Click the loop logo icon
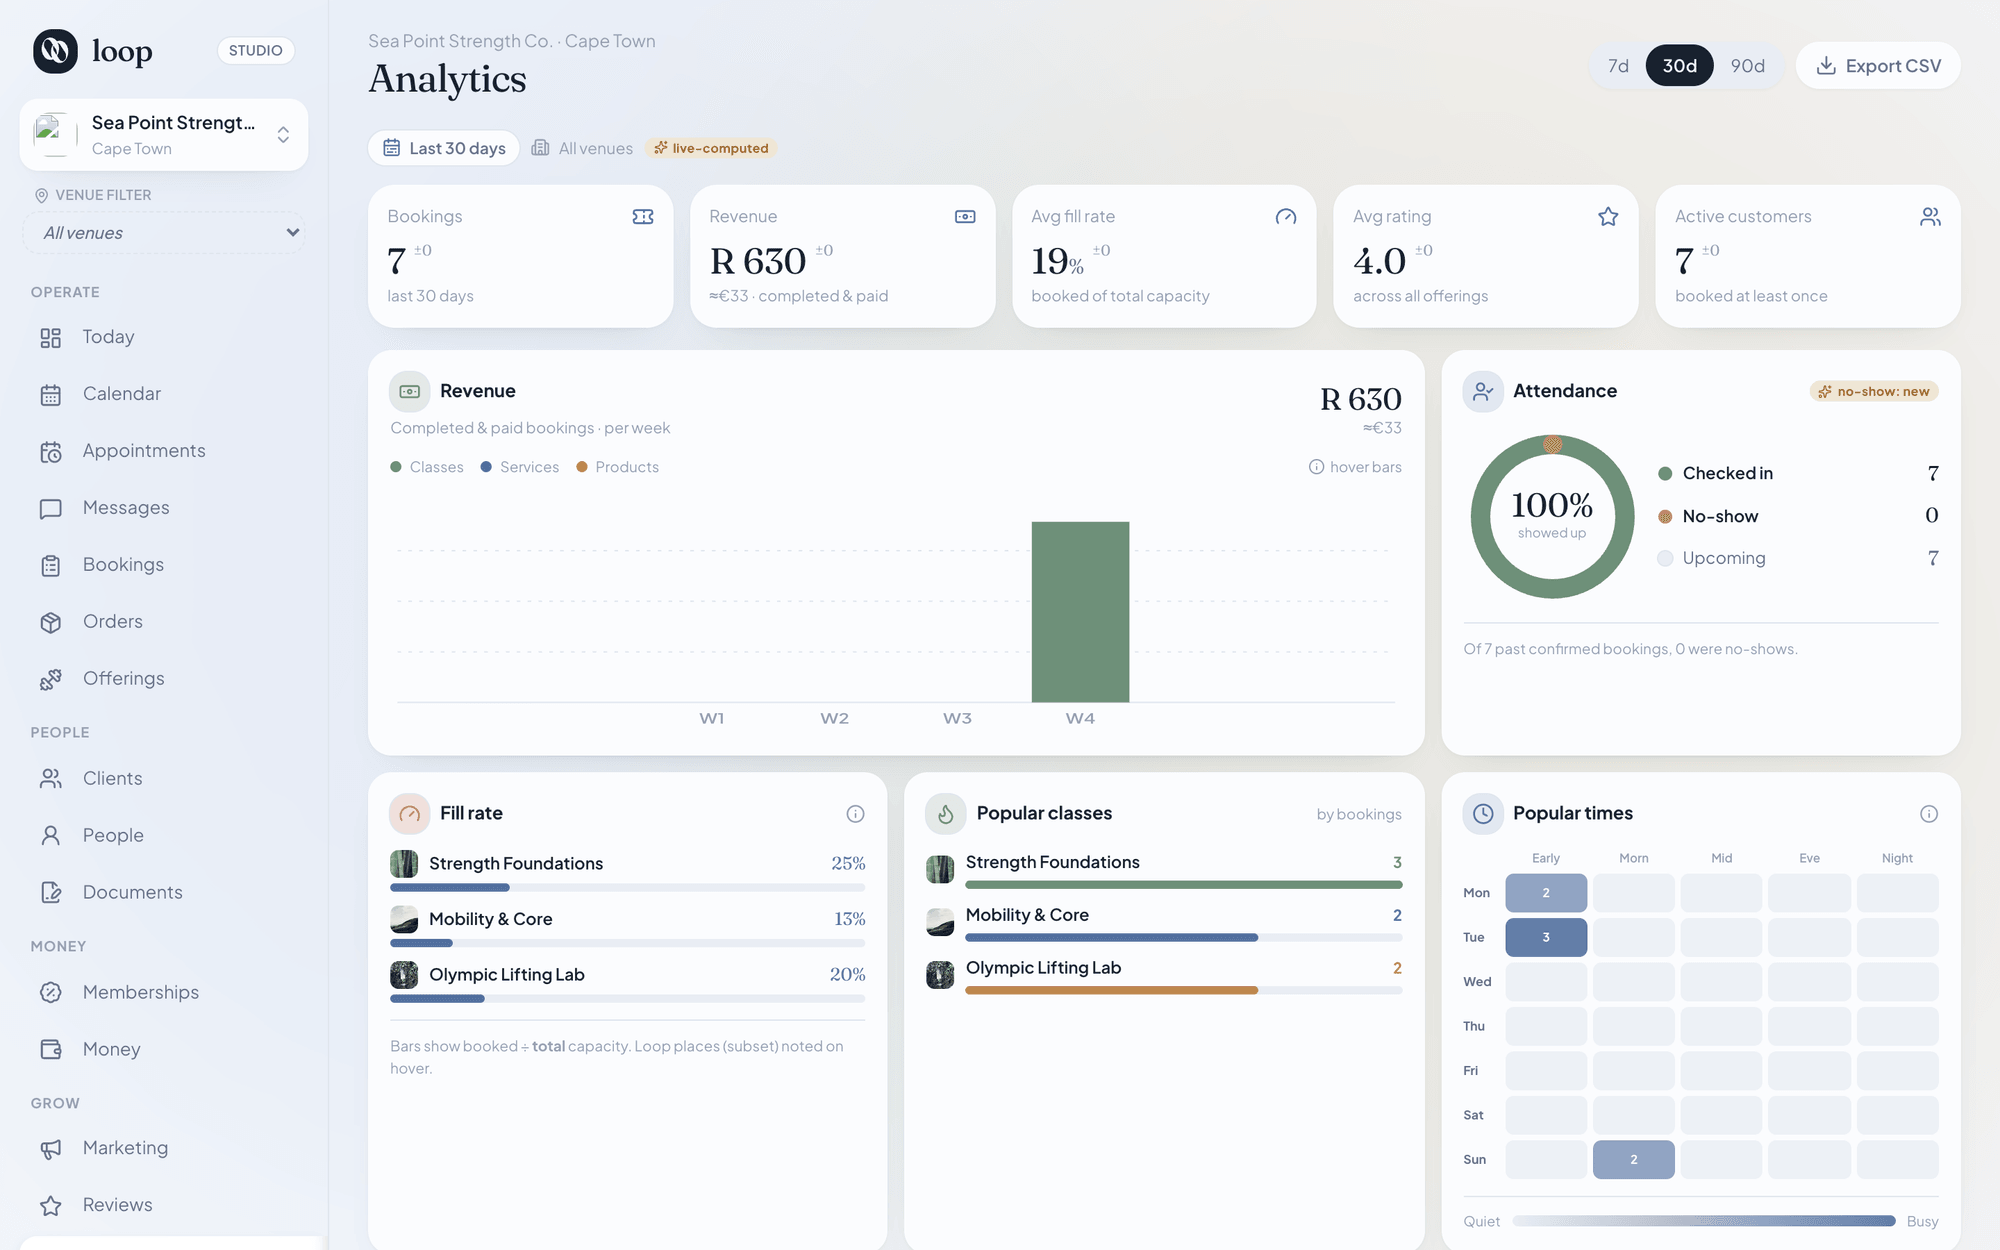The image size is (2000, 1250). (x=55, y=51)
